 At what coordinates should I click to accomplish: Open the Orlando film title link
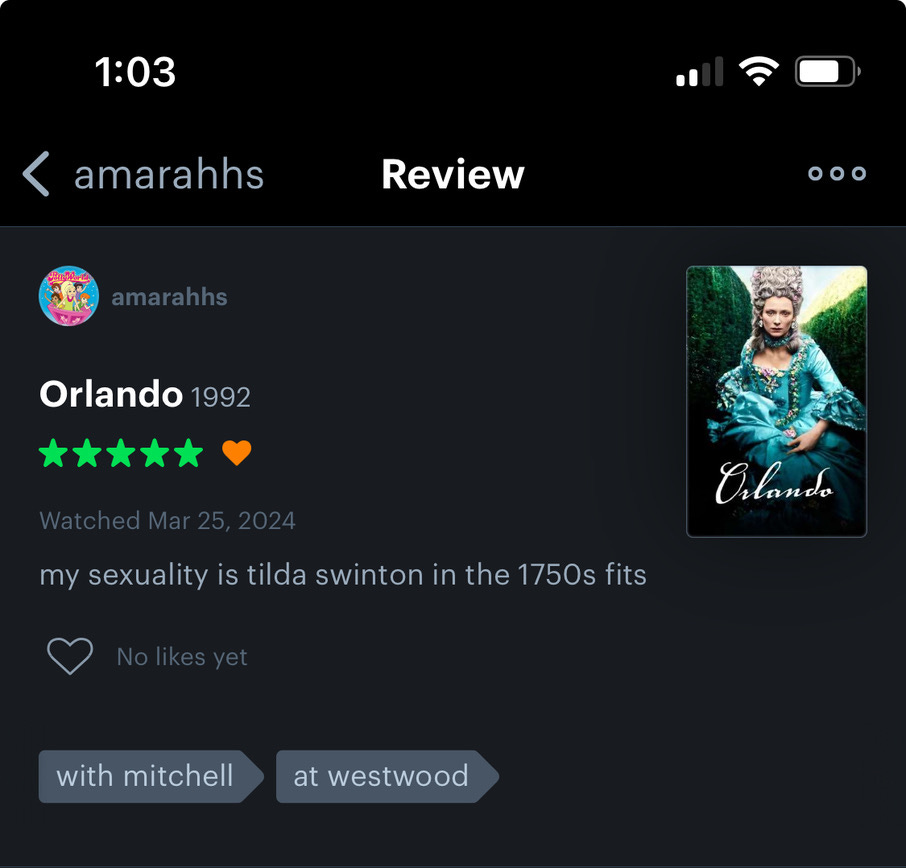pos(111,394)
